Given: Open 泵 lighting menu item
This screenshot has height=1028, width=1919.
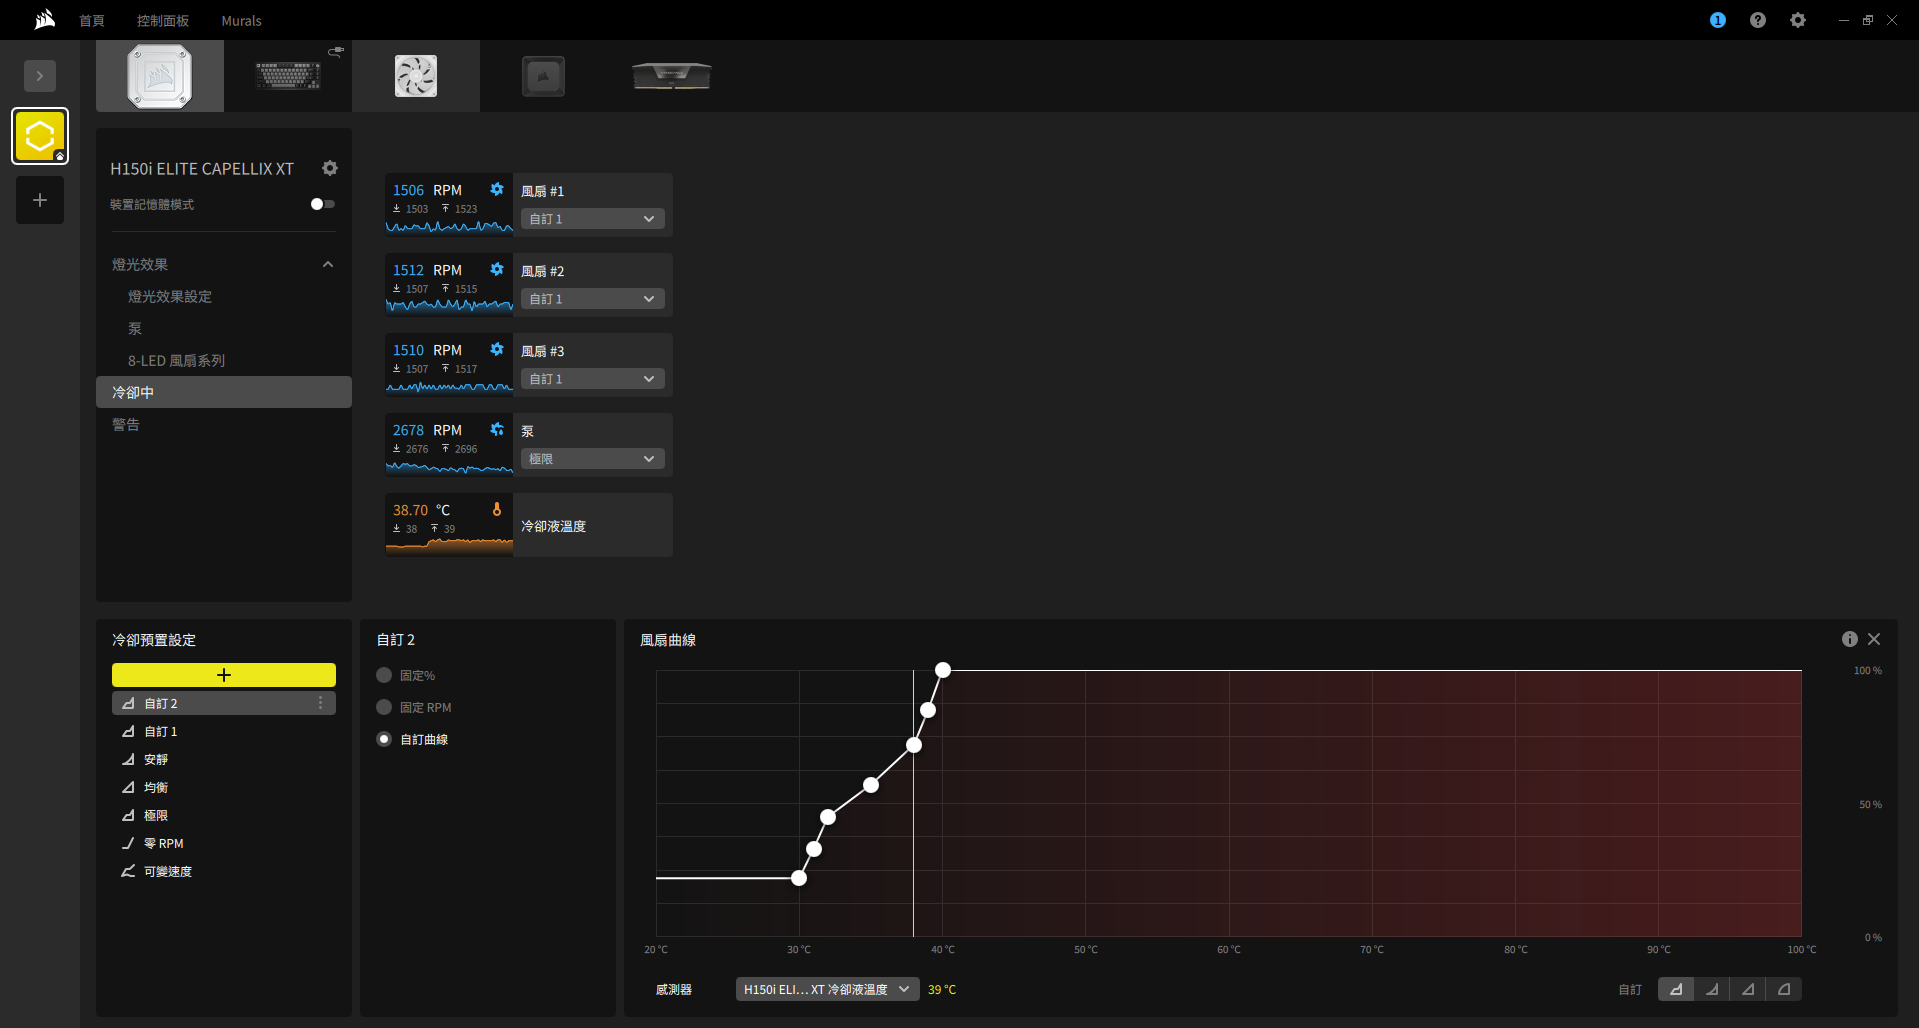Looking at the screenshot, I should 135,328.
